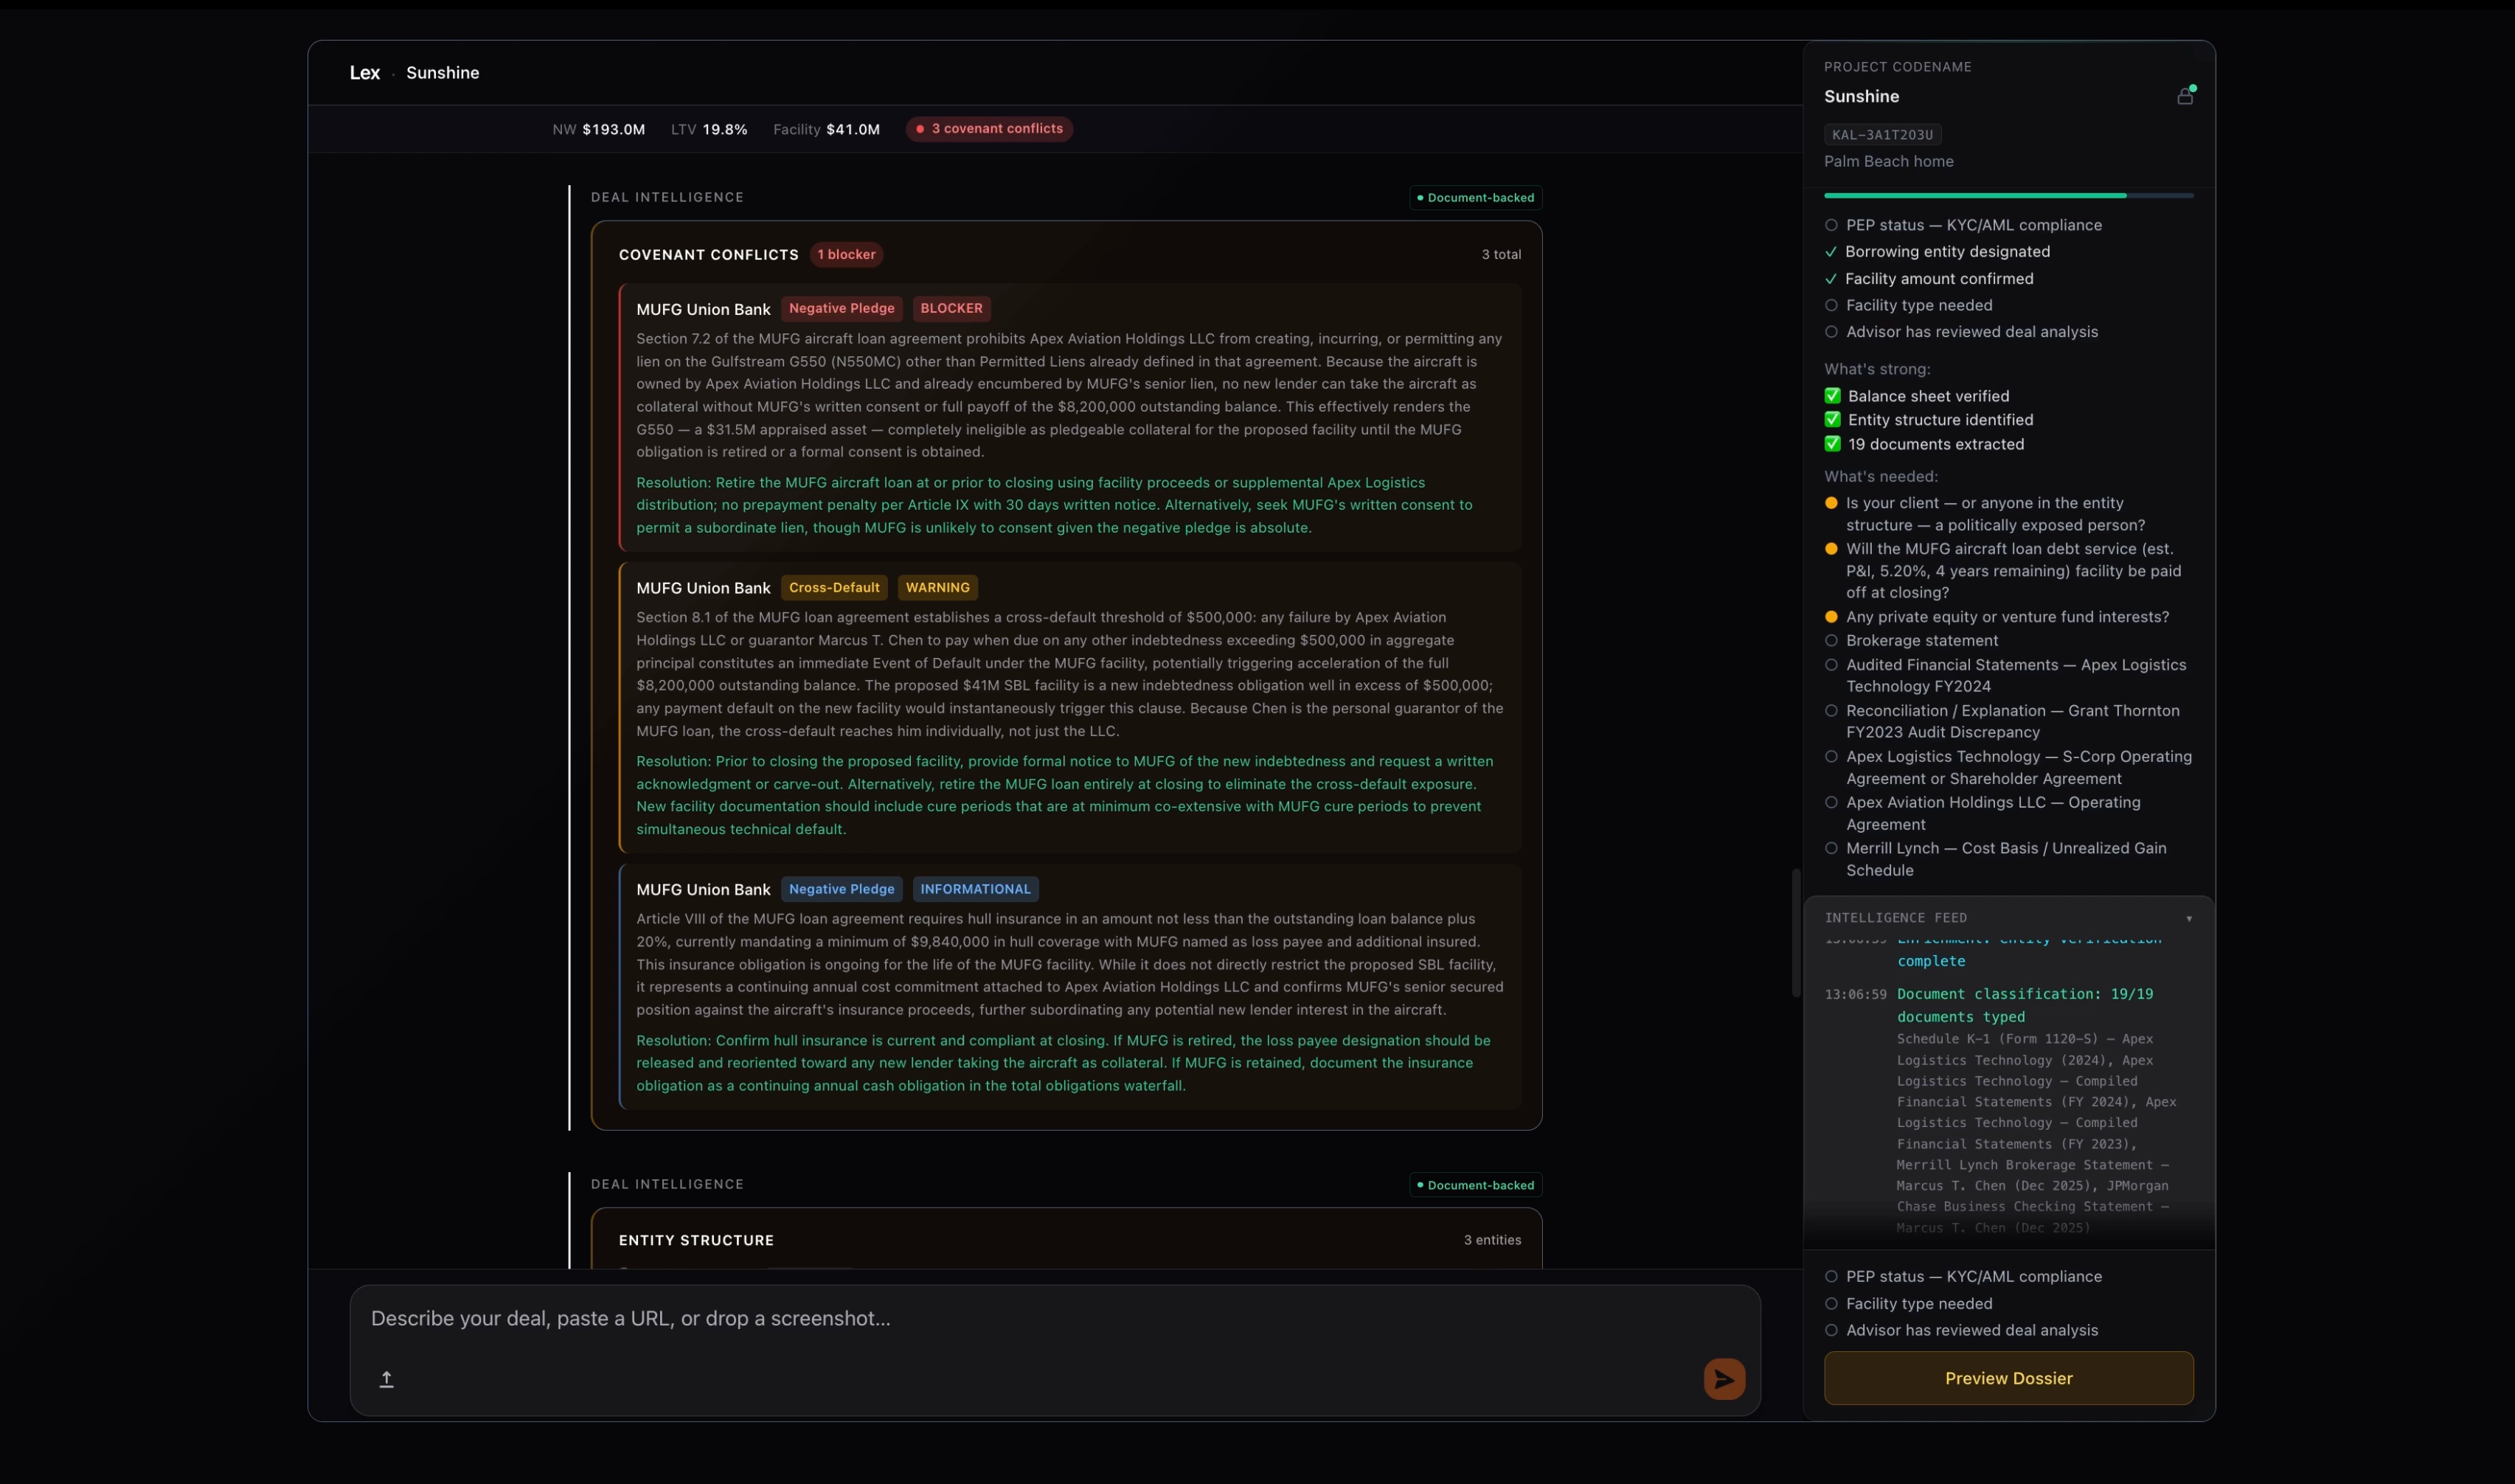
Task: Collapse the Covenant Conflicts card
Action: click(708, 254)
